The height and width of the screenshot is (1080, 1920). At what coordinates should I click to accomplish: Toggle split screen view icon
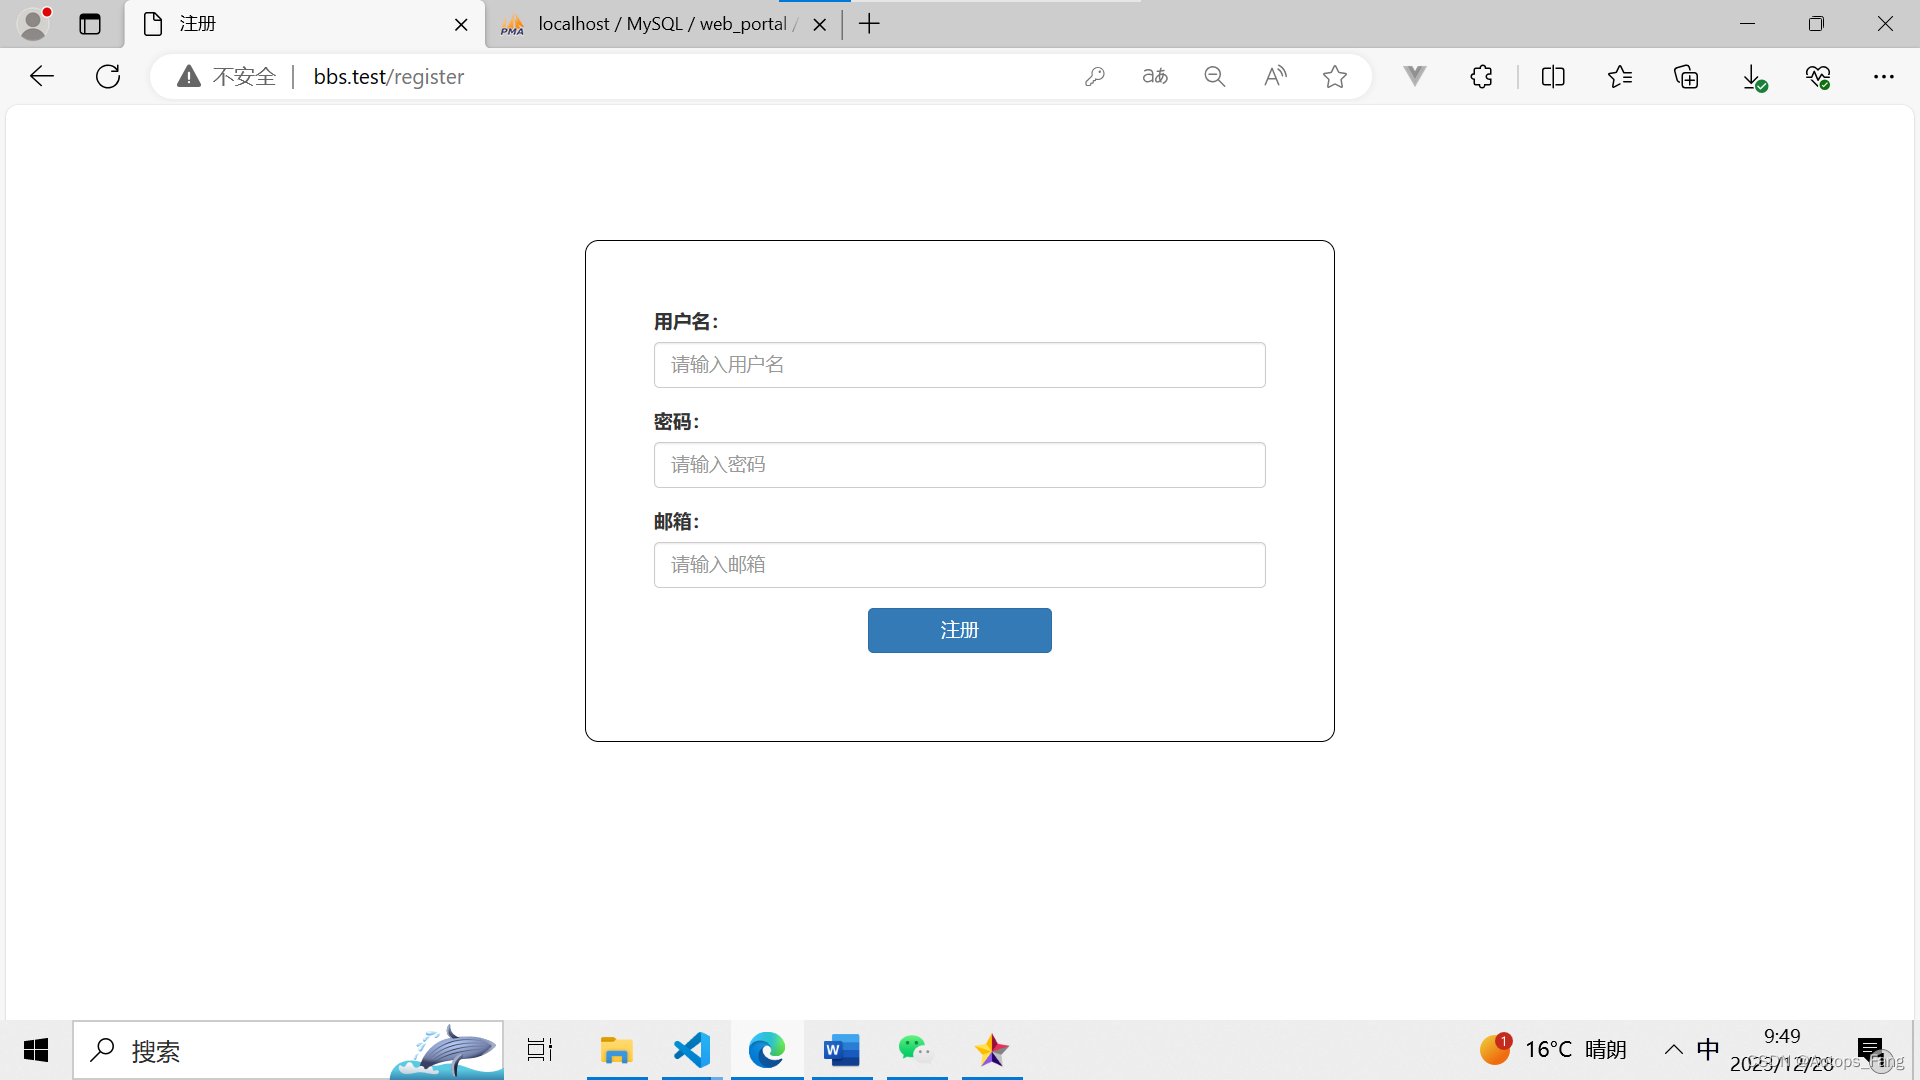(x=1553, y=77)
